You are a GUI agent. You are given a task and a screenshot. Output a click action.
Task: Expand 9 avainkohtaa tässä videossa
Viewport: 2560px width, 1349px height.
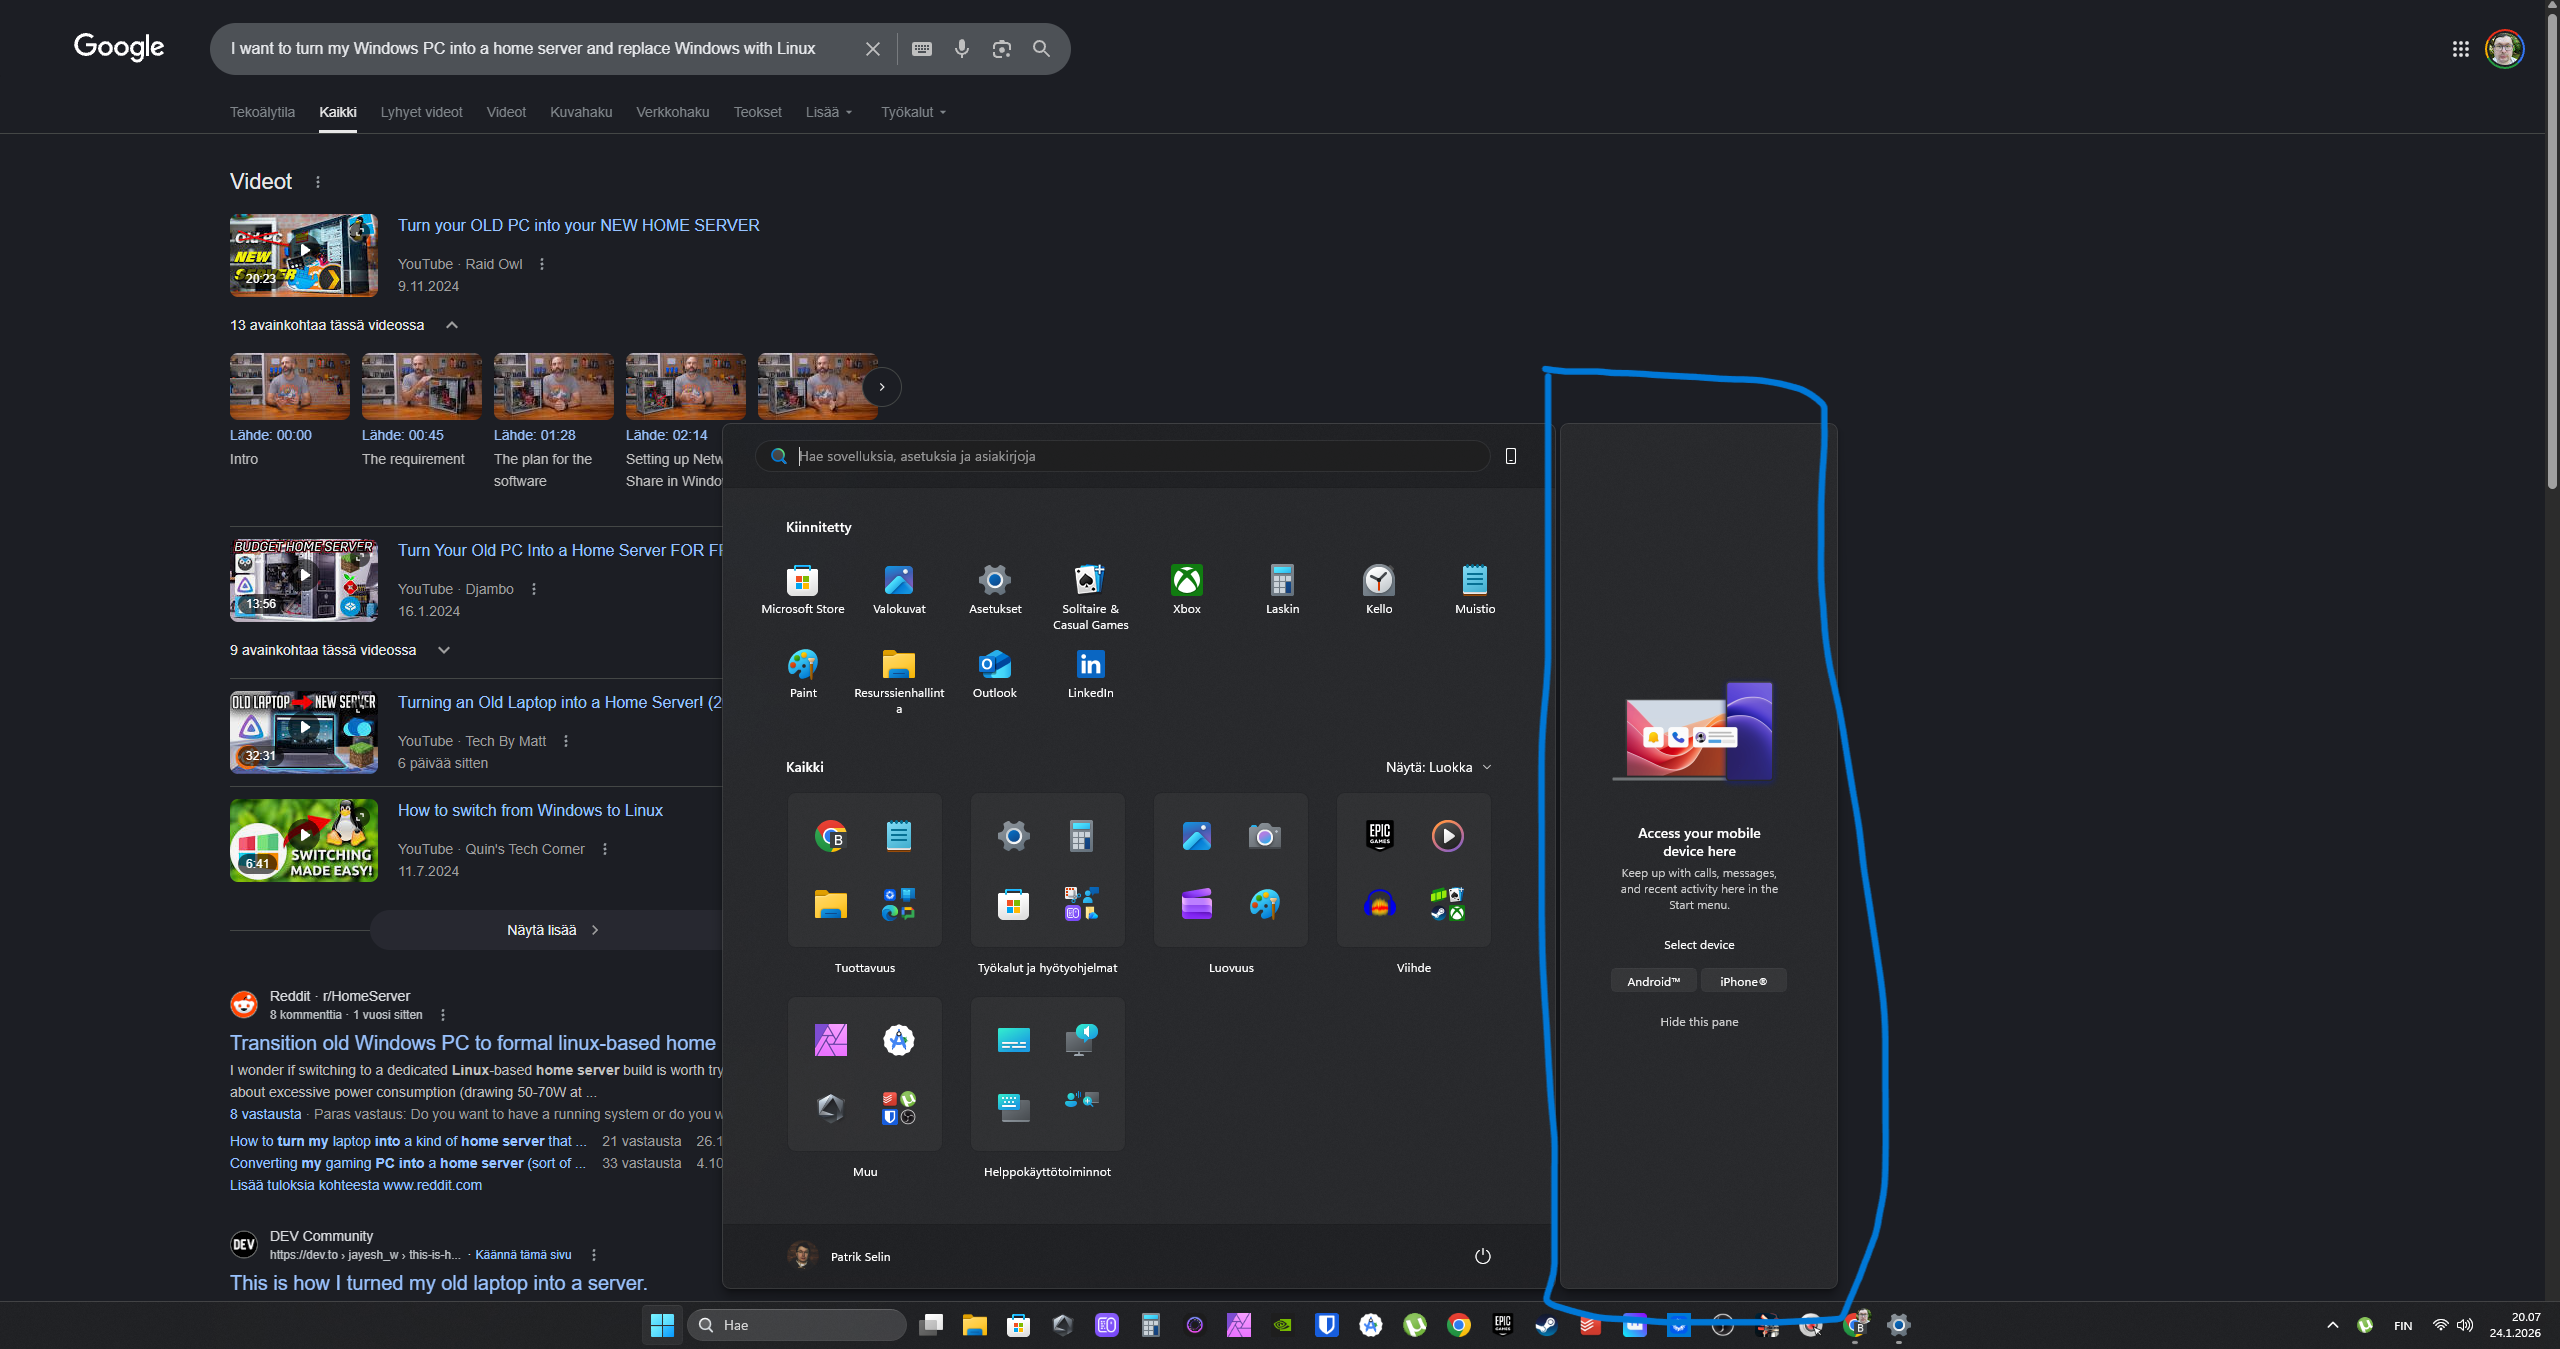(x=444, y=650)
